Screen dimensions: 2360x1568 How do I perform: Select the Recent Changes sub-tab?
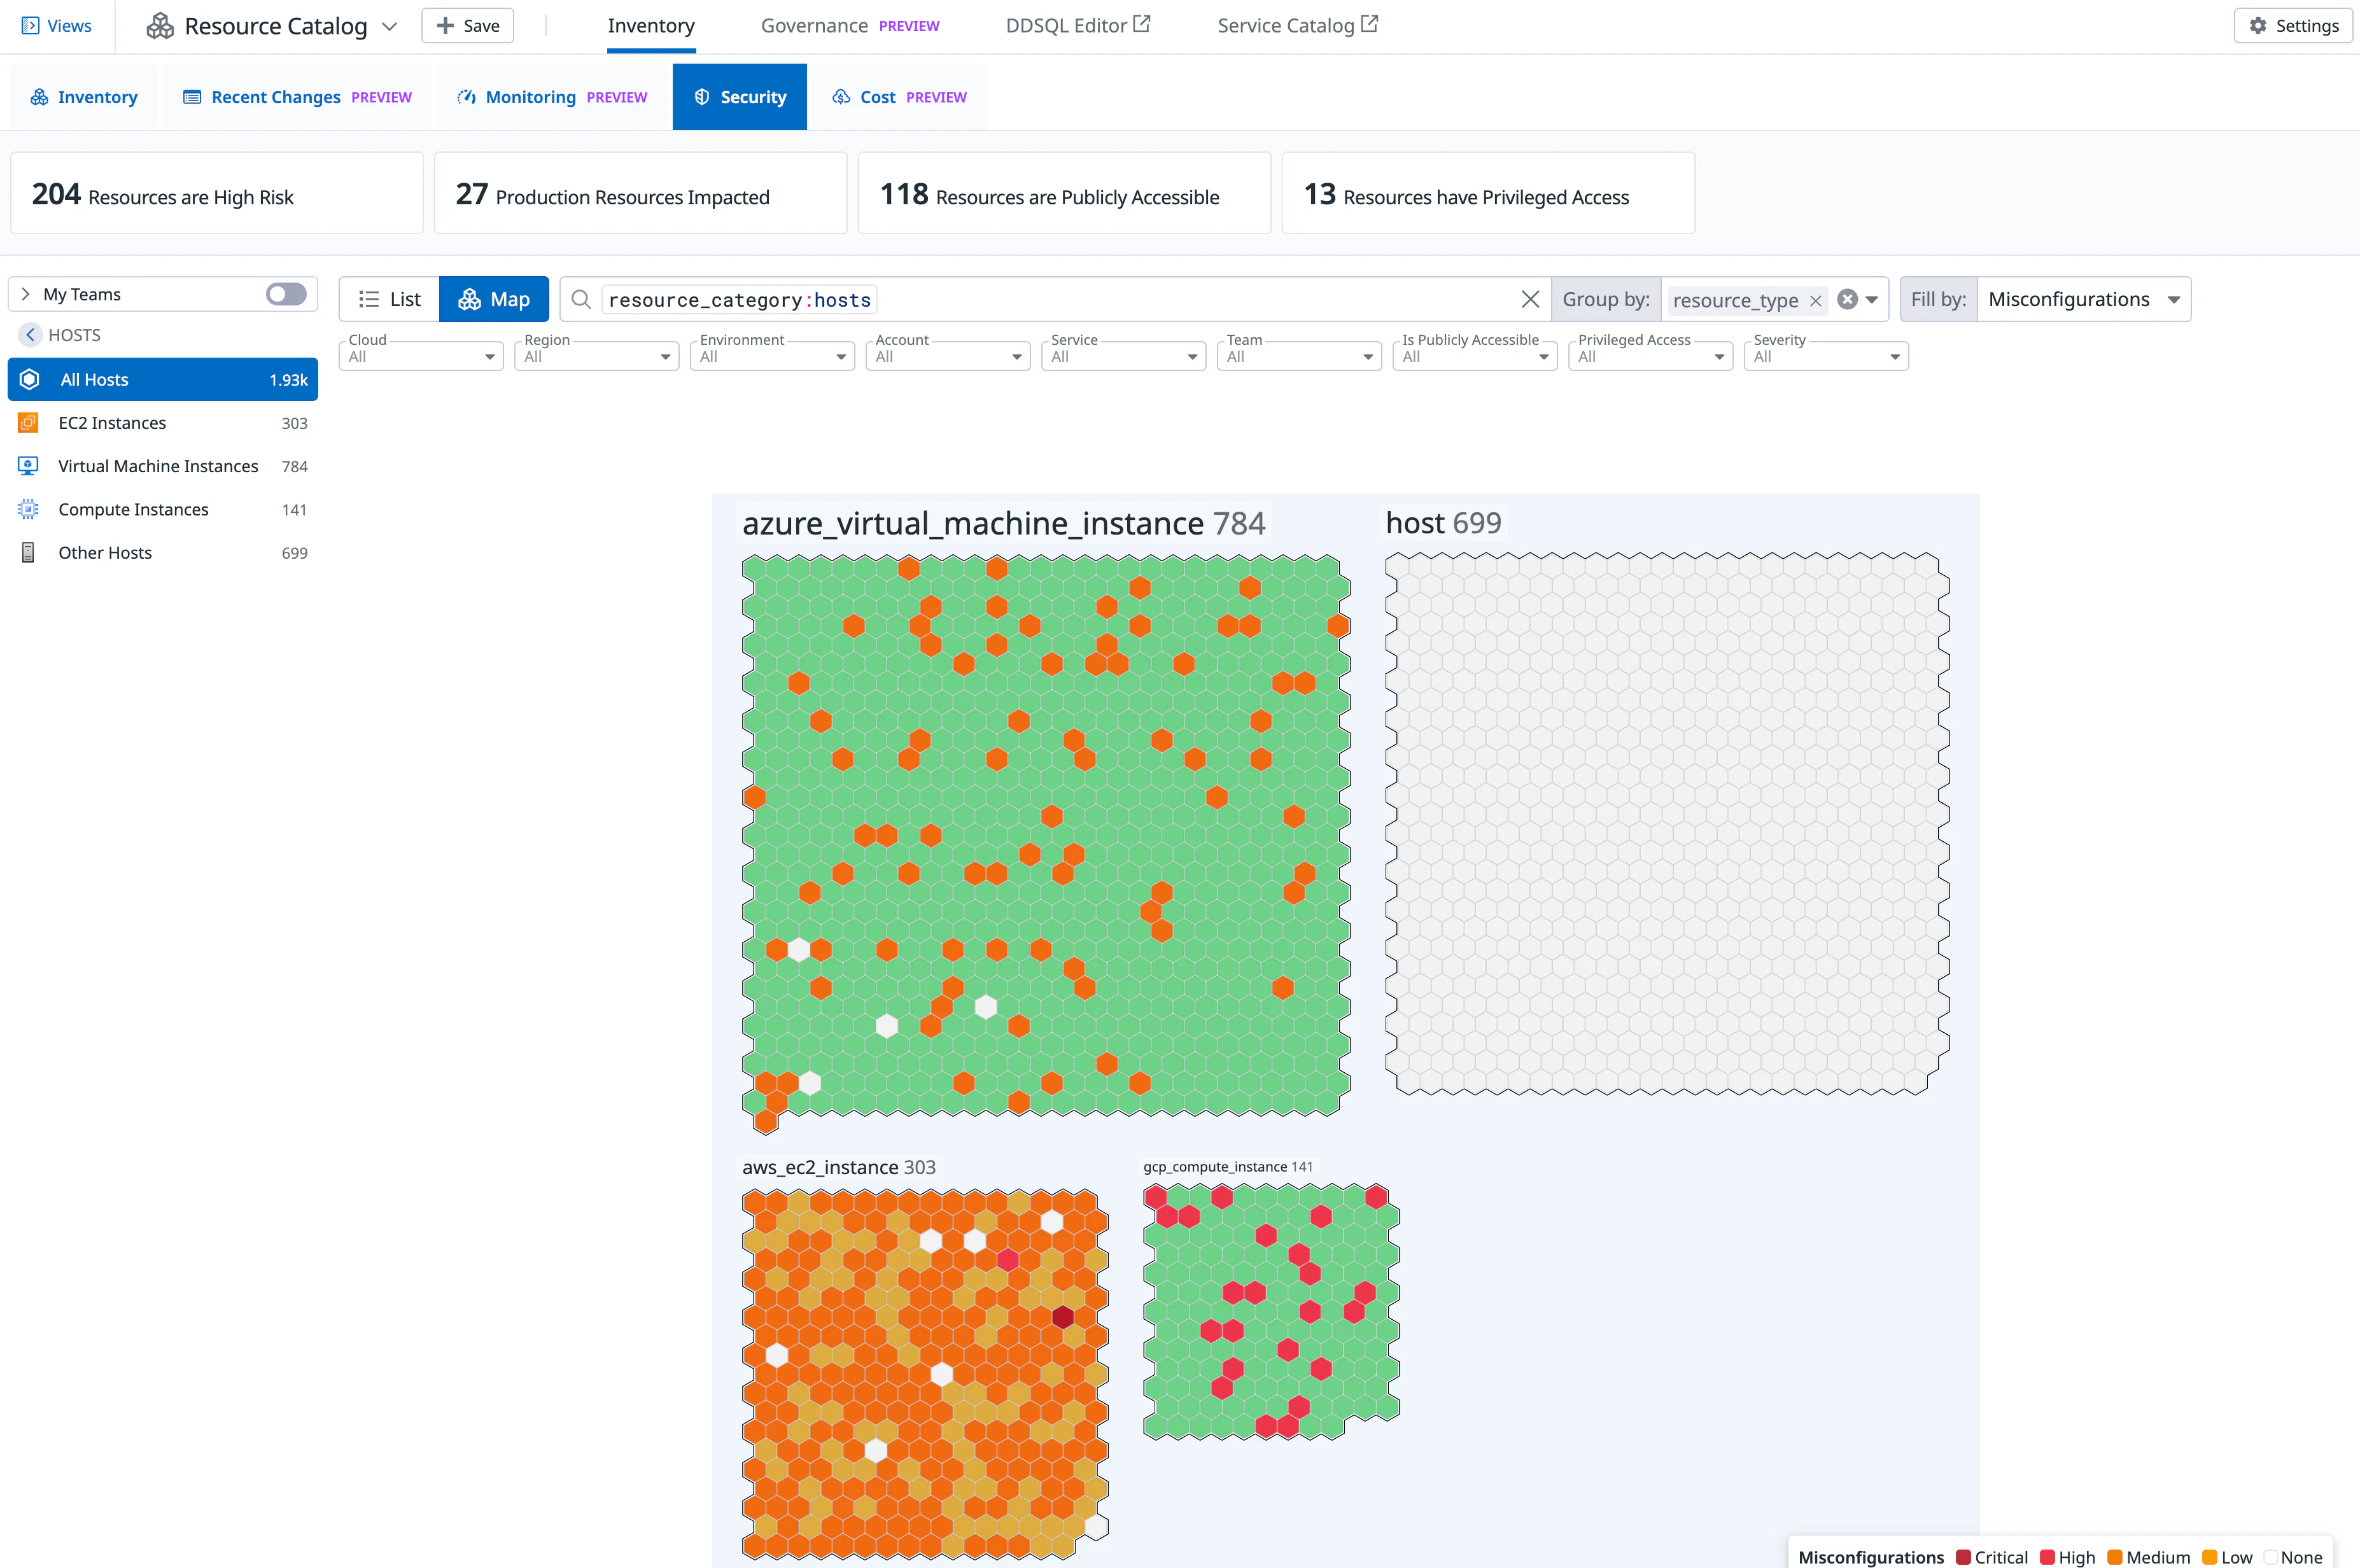(x=297, y=97)
